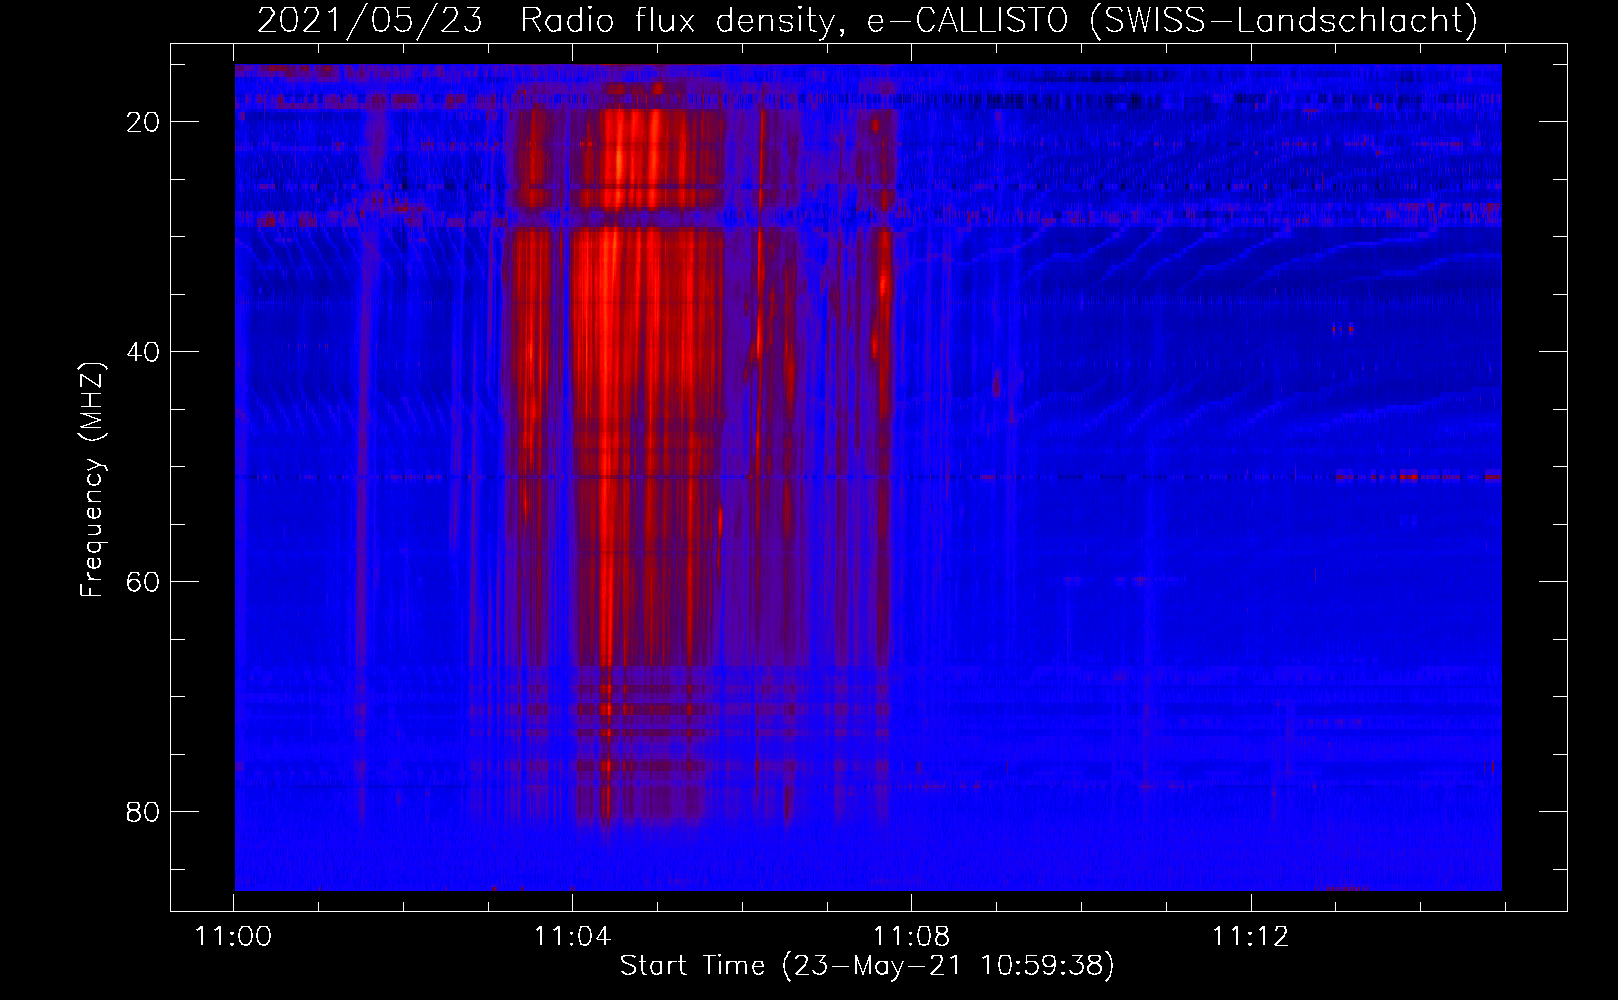Click the '11:00' time tick label

[233, 937]
